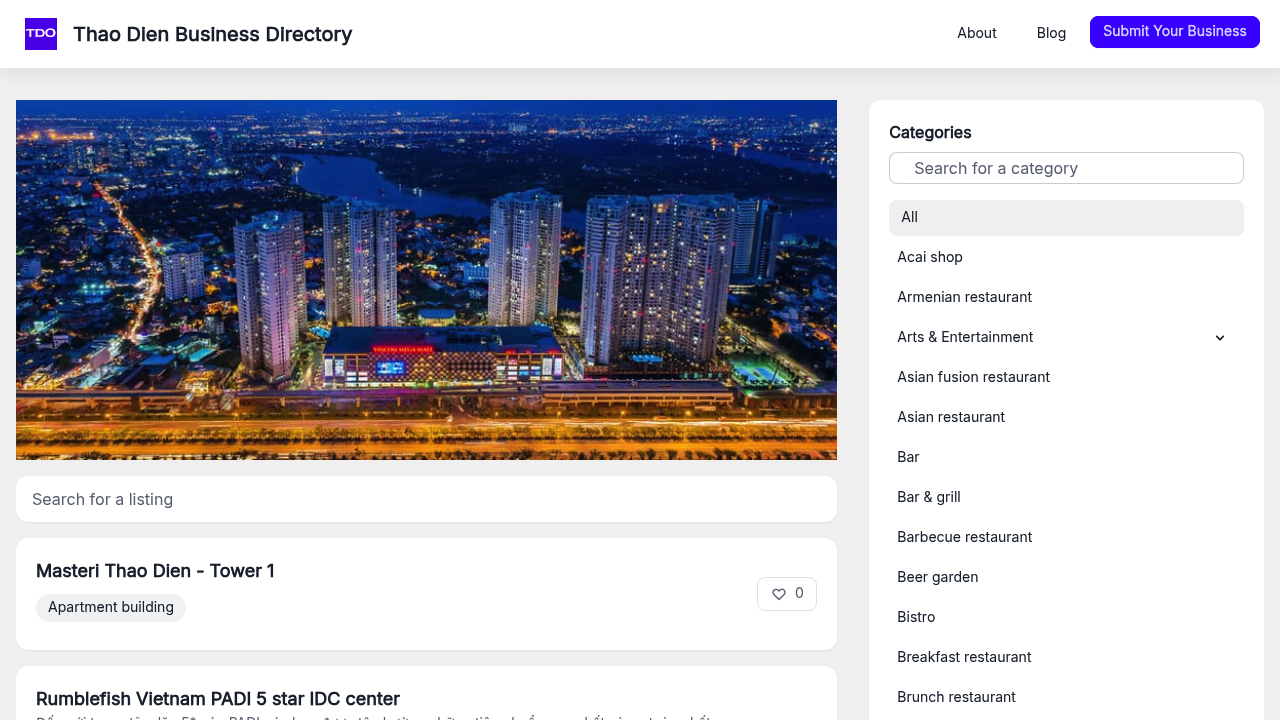Click the TDO logo icon in the header
Image resolution: width=1280 pixels, height=720 pixels.
[41, 33]
